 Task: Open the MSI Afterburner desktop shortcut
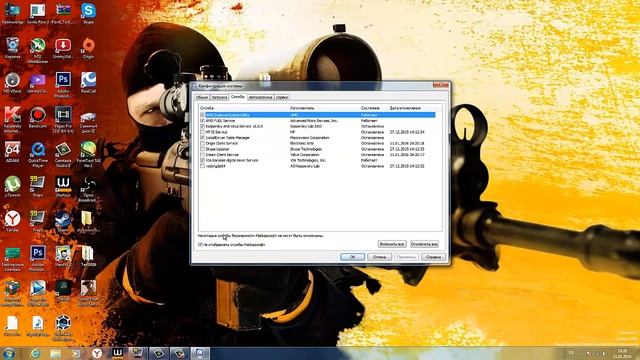(38, 50)
